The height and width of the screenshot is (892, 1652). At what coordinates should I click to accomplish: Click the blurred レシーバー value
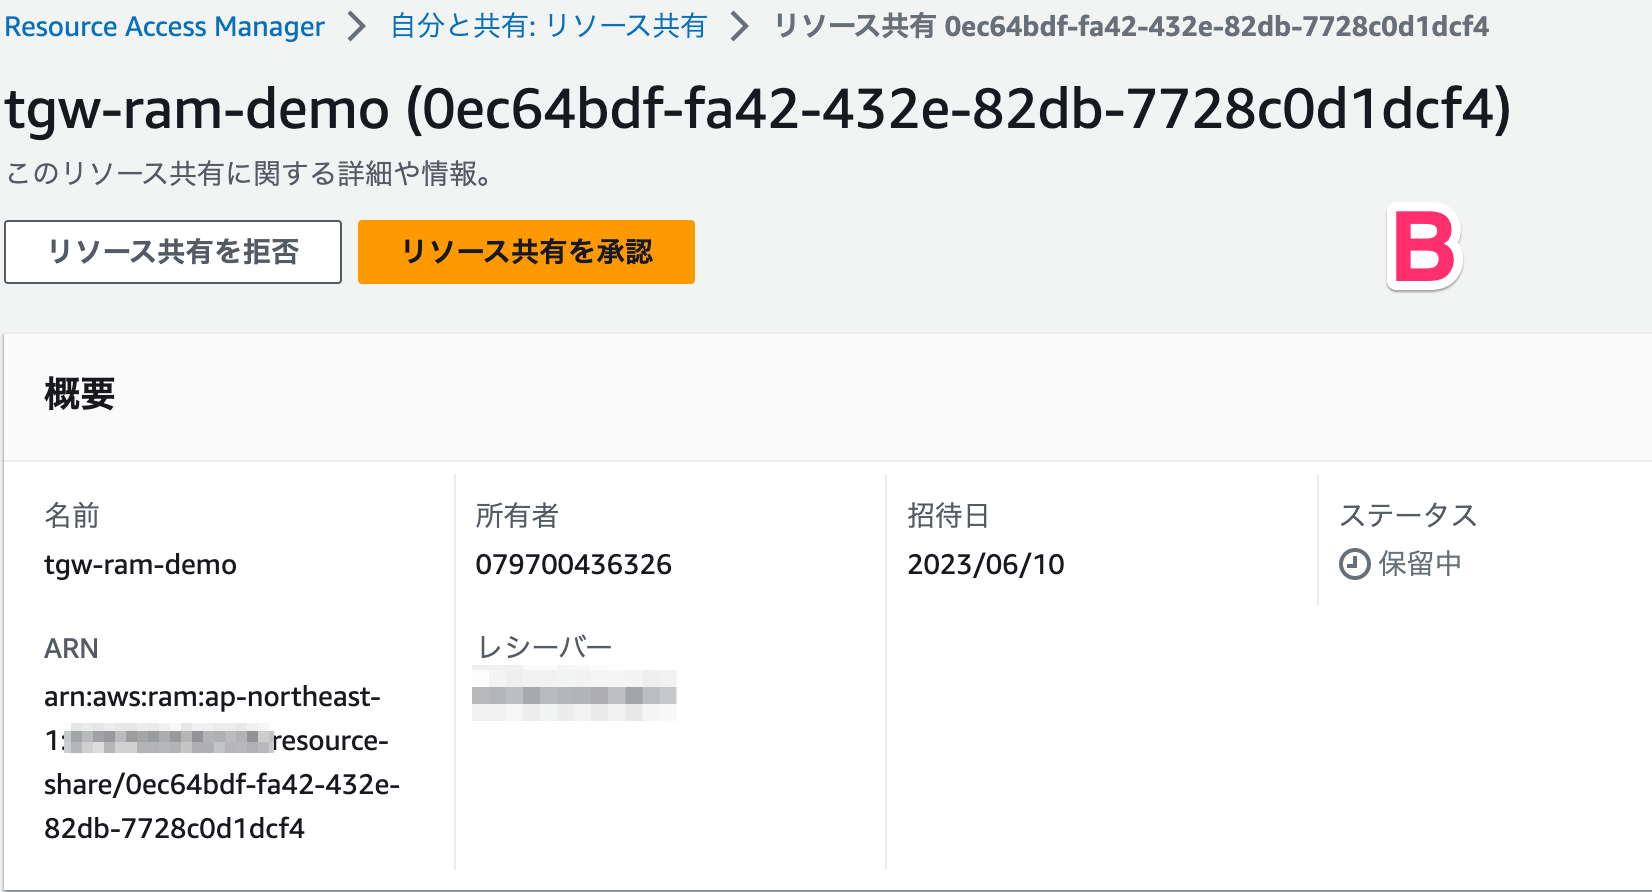[574, 695]
